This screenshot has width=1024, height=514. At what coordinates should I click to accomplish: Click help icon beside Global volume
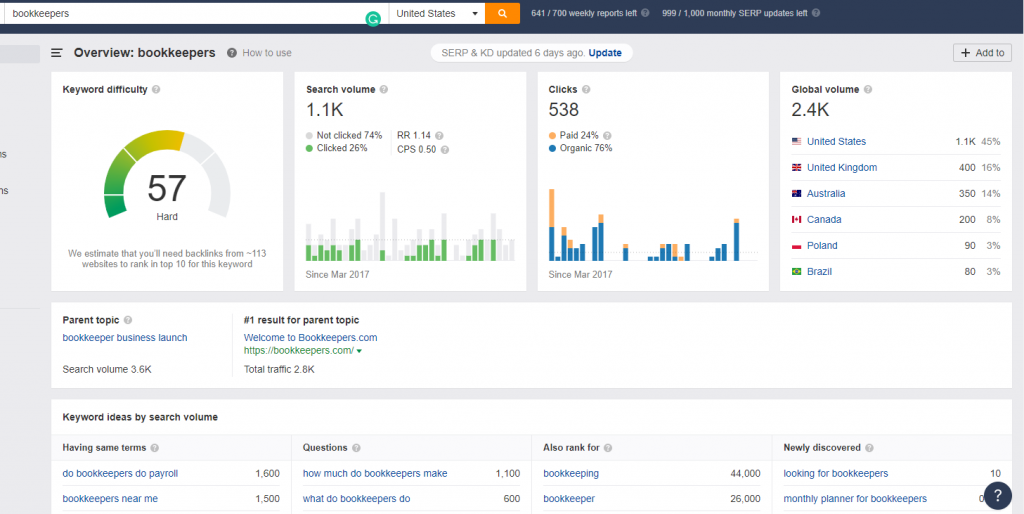pos(867,89)
